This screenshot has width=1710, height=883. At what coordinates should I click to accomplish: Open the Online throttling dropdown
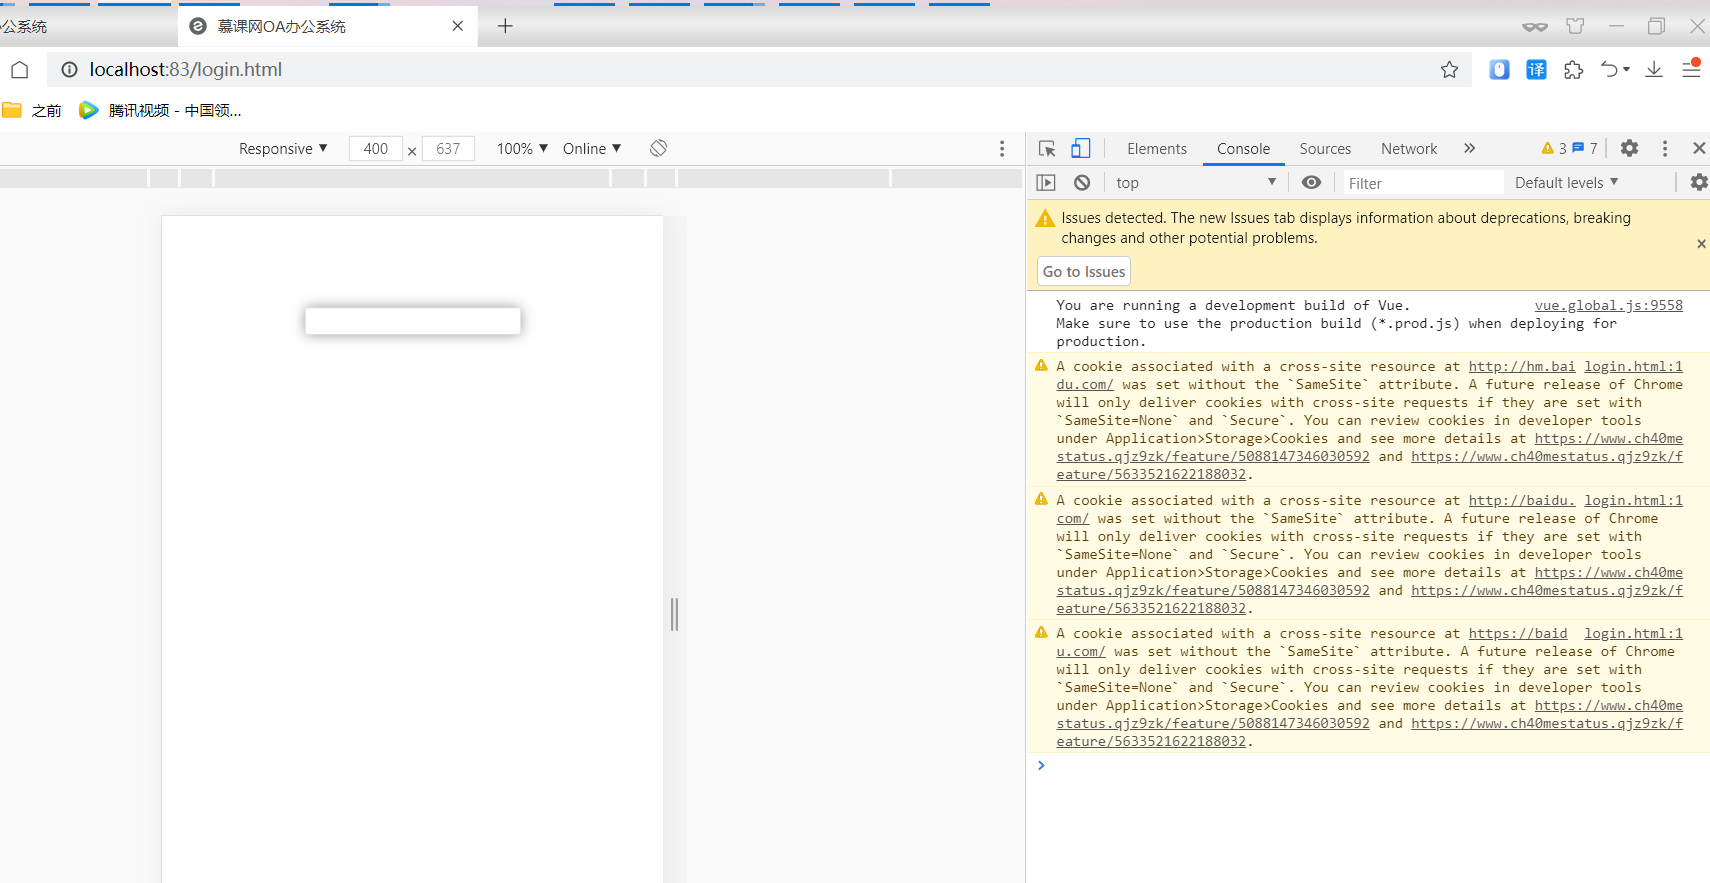pyautogui.click(x=592, y=148)
